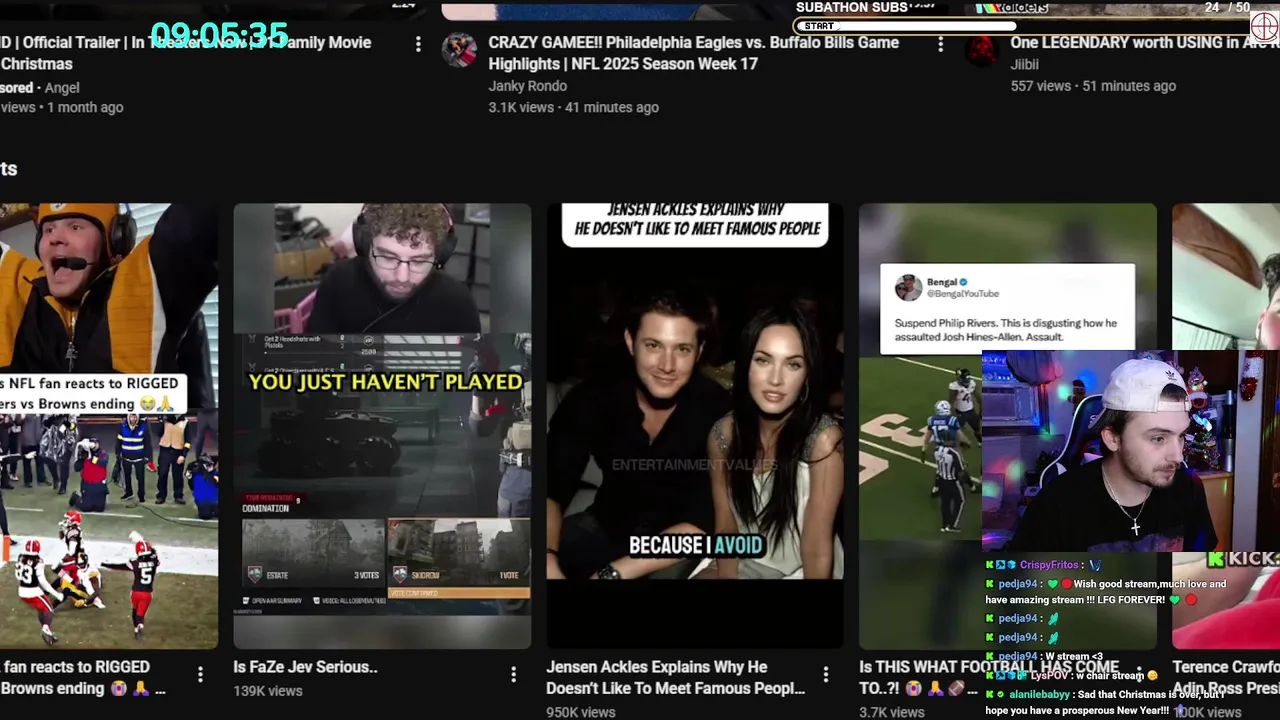Open Jensen Ackles Explains Why title link
This screenshot has height=720, width=1280.
coord(675,677)
